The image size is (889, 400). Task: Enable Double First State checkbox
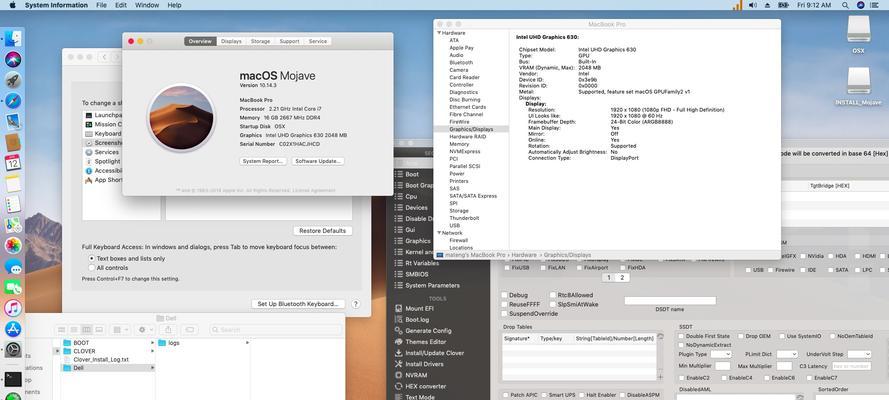pyautogui.click(x=681, y=336)
